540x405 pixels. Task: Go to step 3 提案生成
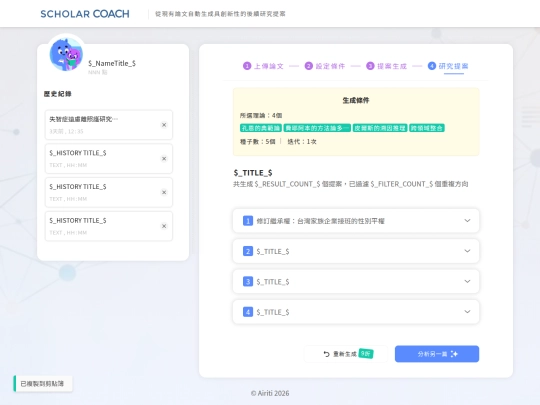pos(386,66)
